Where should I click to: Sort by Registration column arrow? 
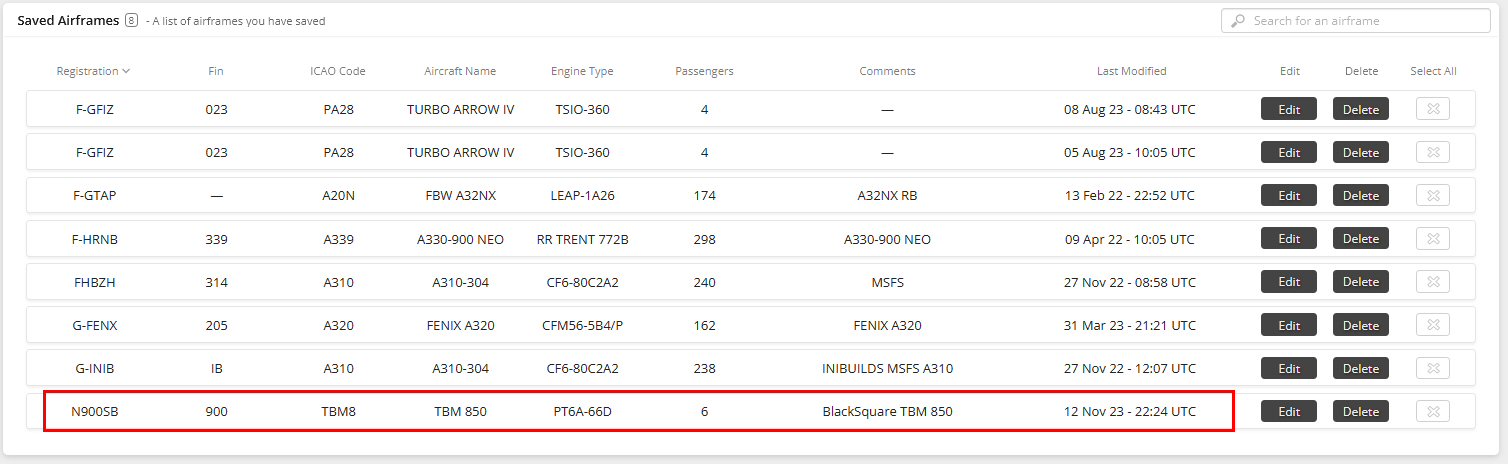[x=127, y=71]
